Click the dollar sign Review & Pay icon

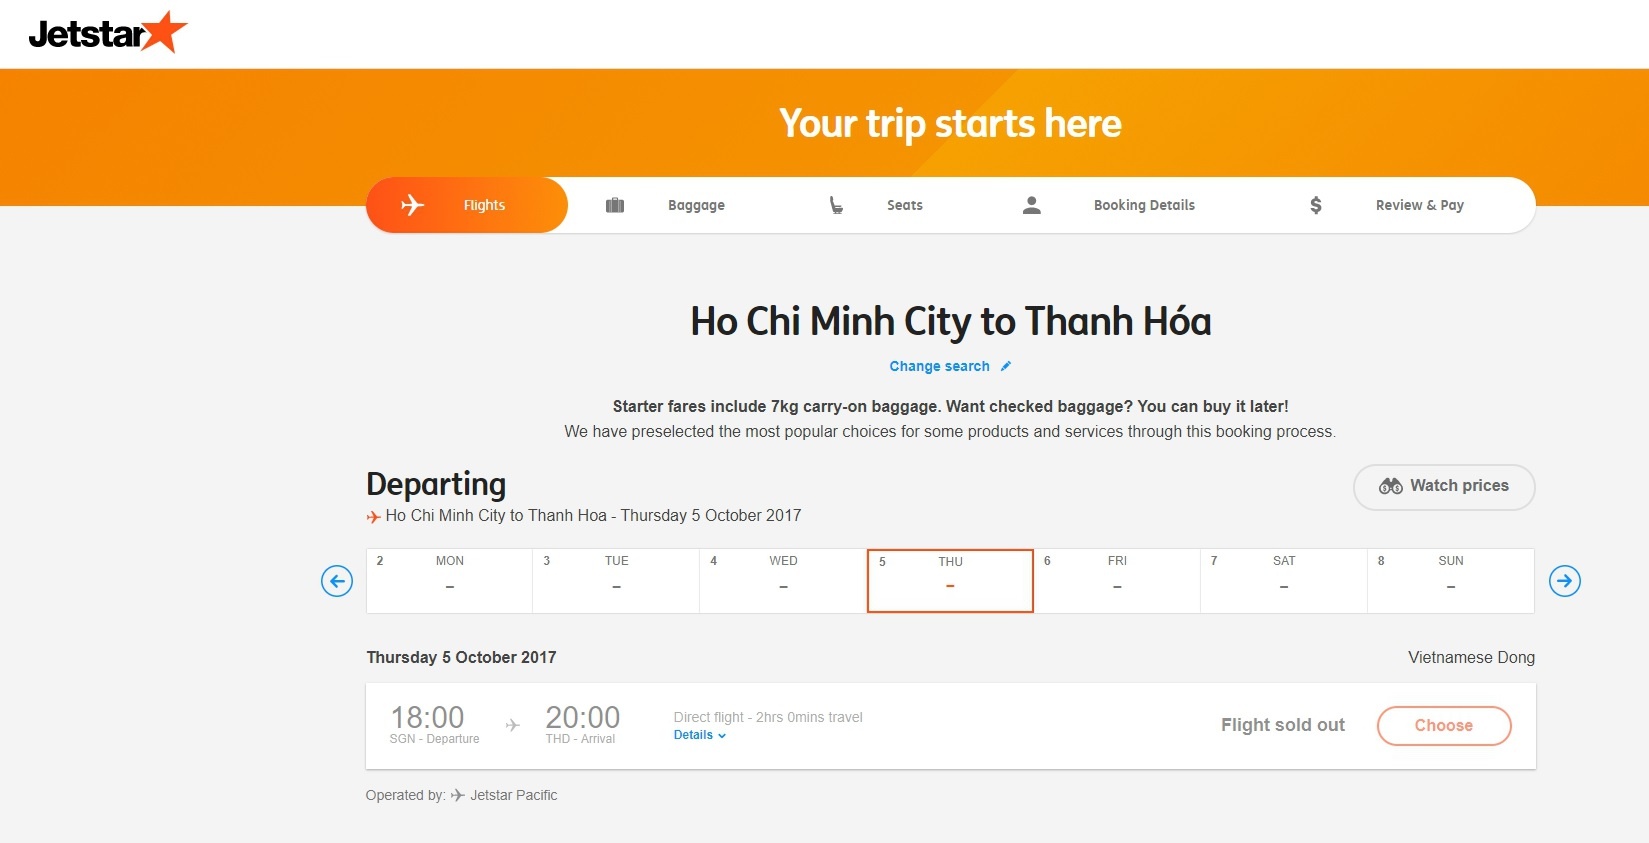click(1316, 205)
